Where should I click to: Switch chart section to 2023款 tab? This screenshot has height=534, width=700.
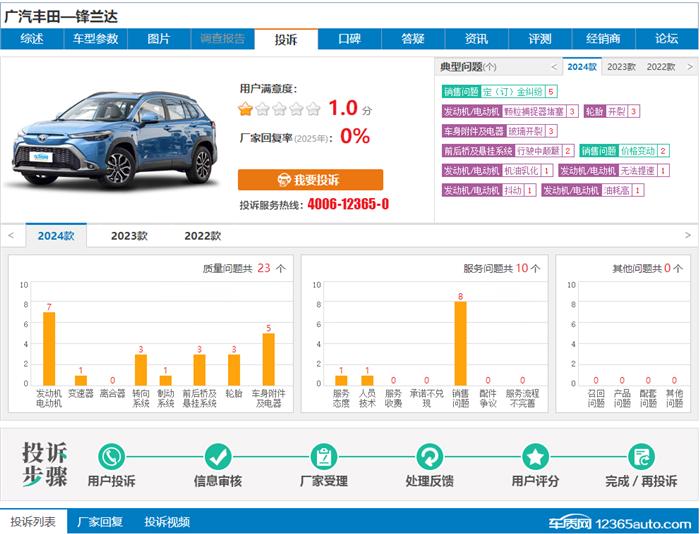click(129, 236)
